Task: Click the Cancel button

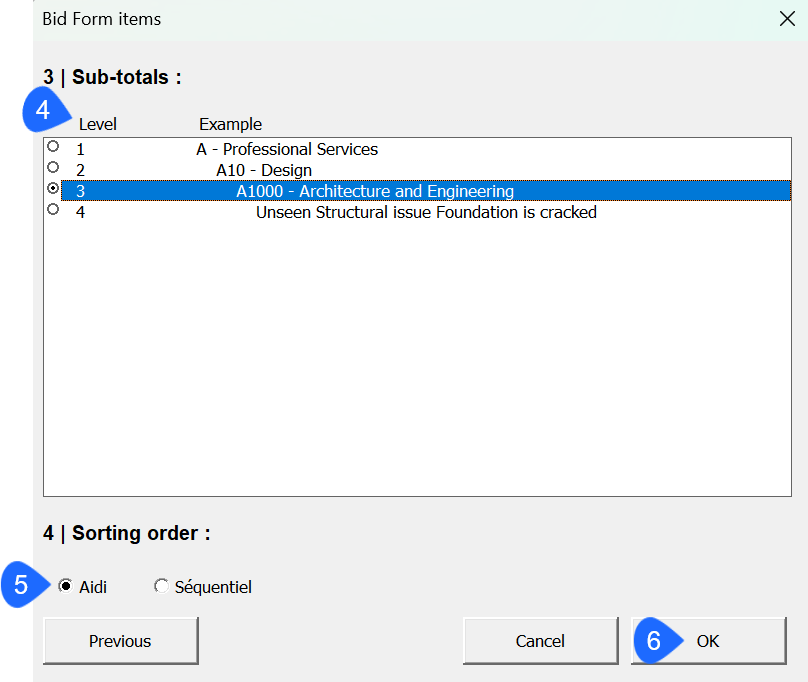Action: tap(541, 641)
